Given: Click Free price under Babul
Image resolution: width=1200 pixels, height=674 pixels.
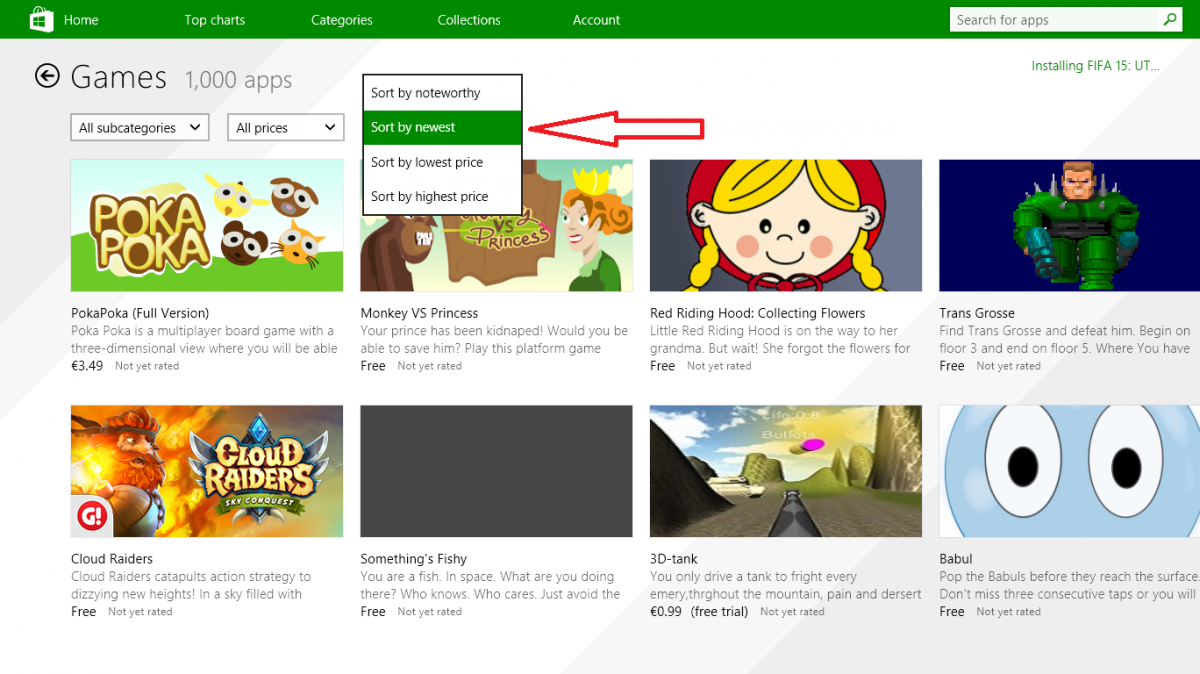Looking at the screenshot, I should [x=952, y=611].
